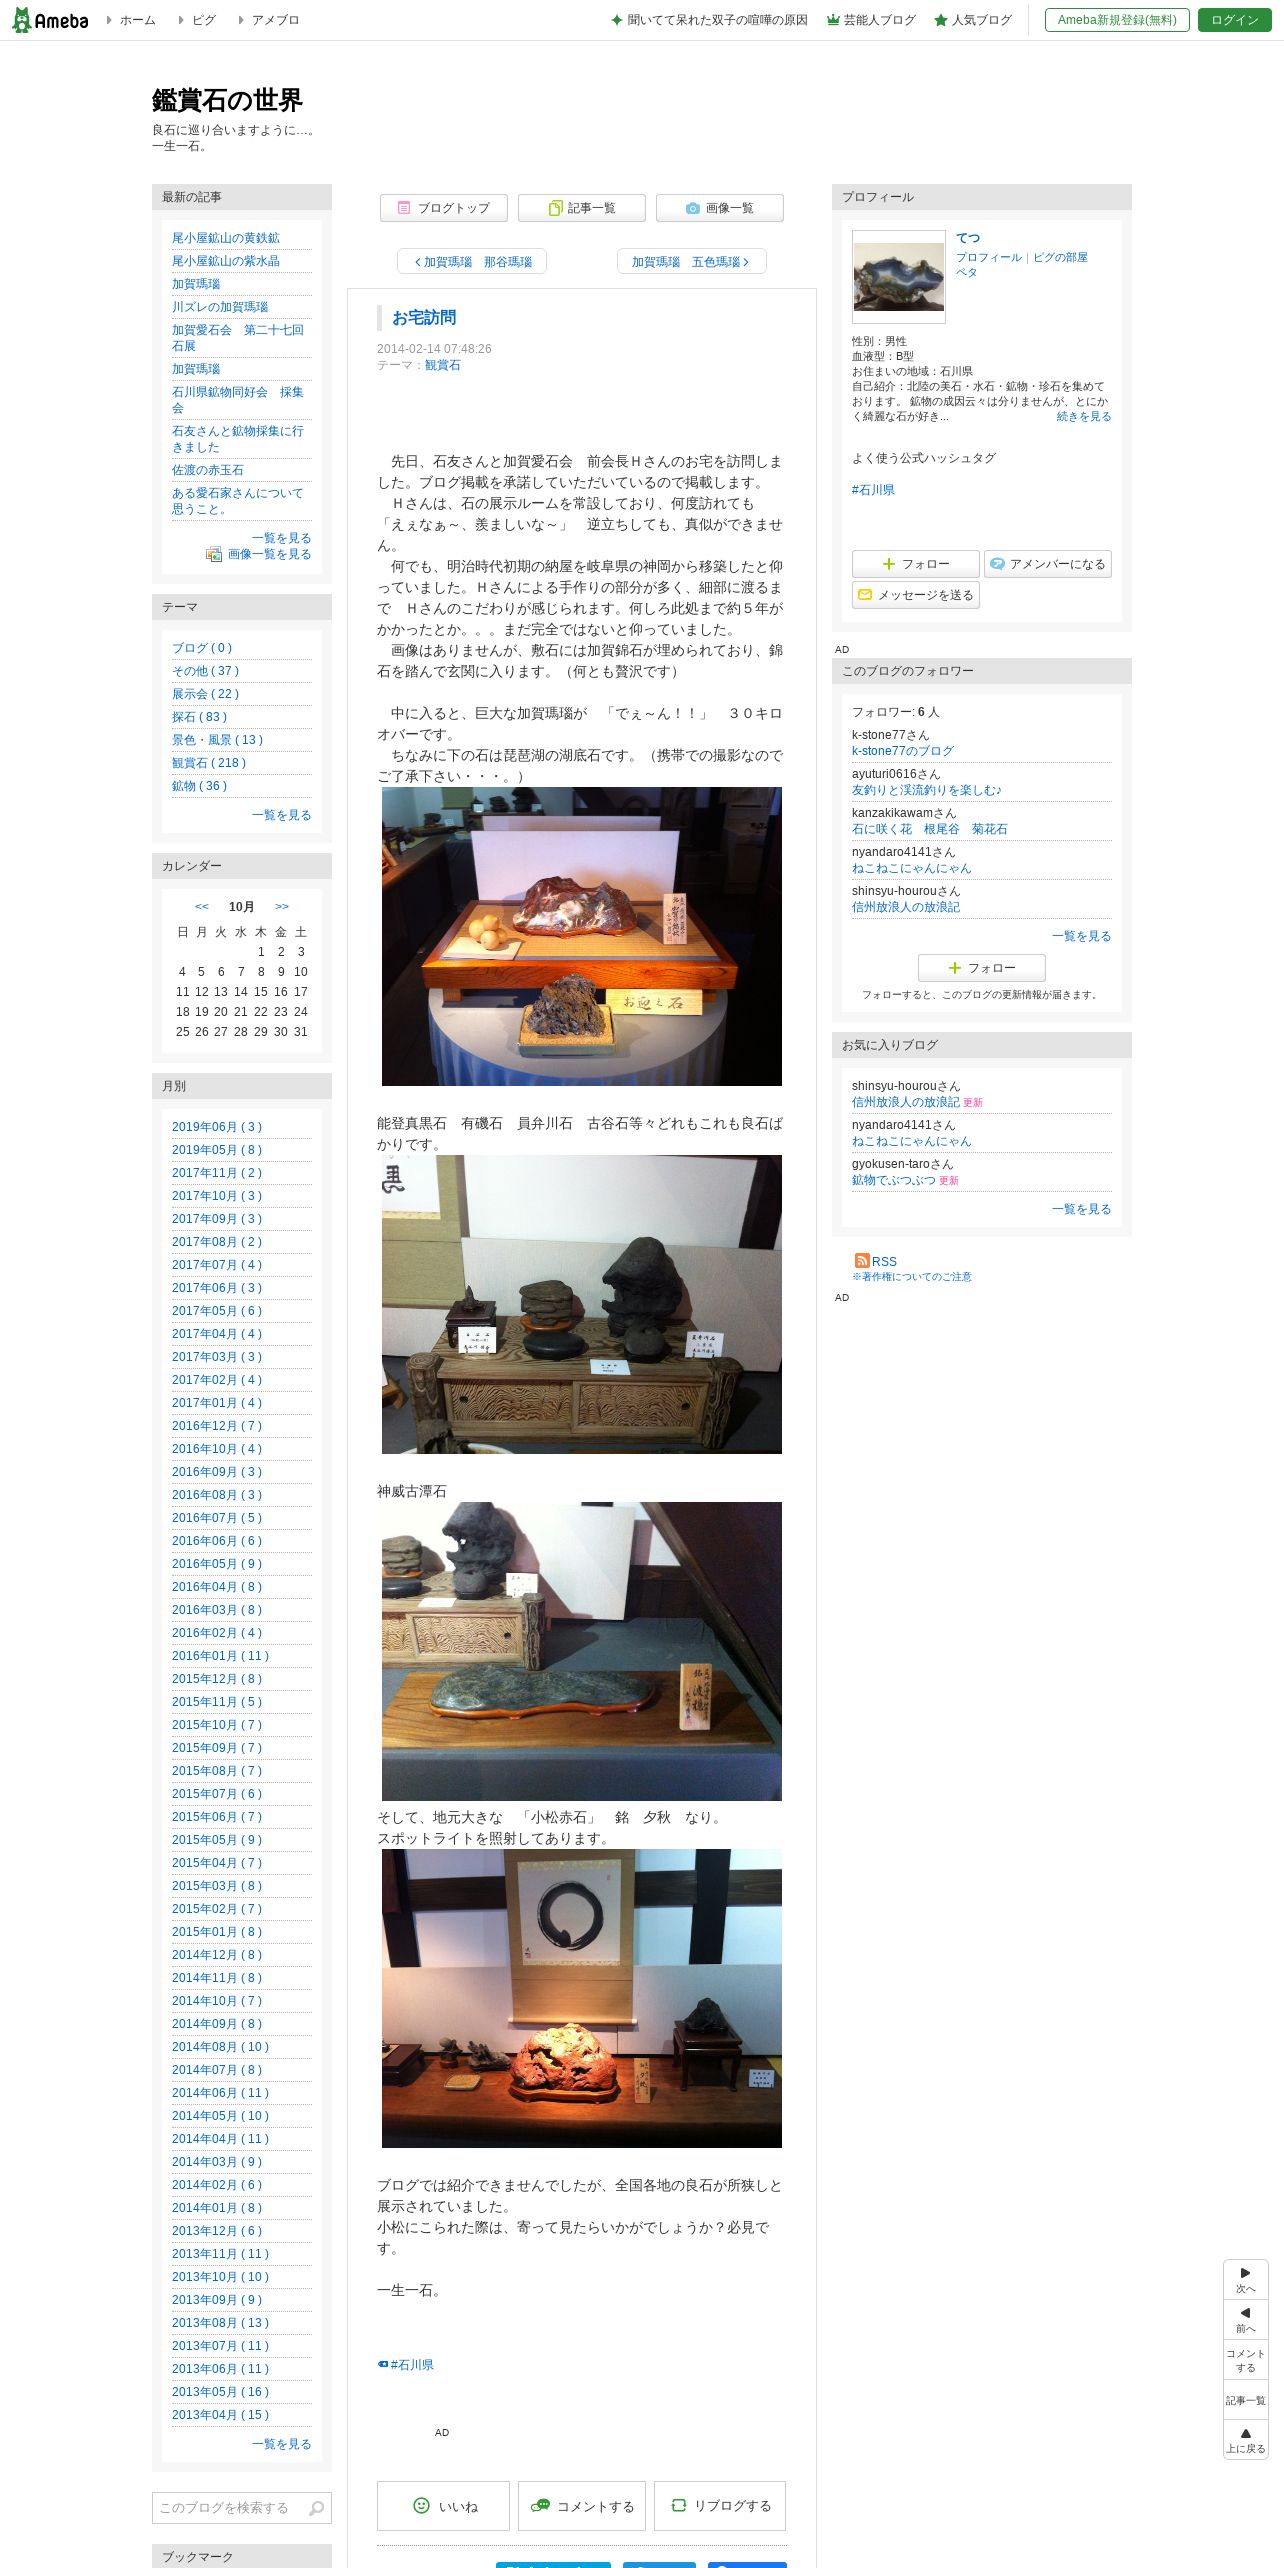
Task: Click the コメントする button below article
Action: (582, 2506)
